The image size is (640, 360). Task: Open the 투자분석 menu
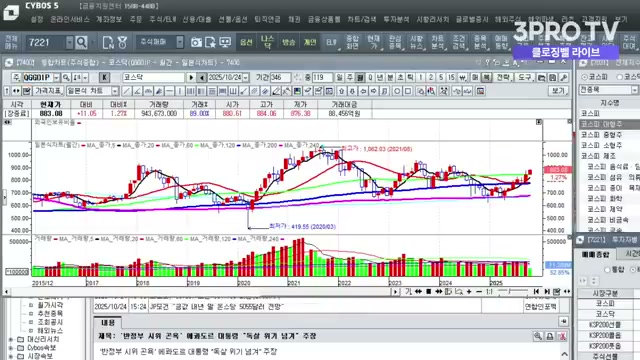click(x=396, y=19)
